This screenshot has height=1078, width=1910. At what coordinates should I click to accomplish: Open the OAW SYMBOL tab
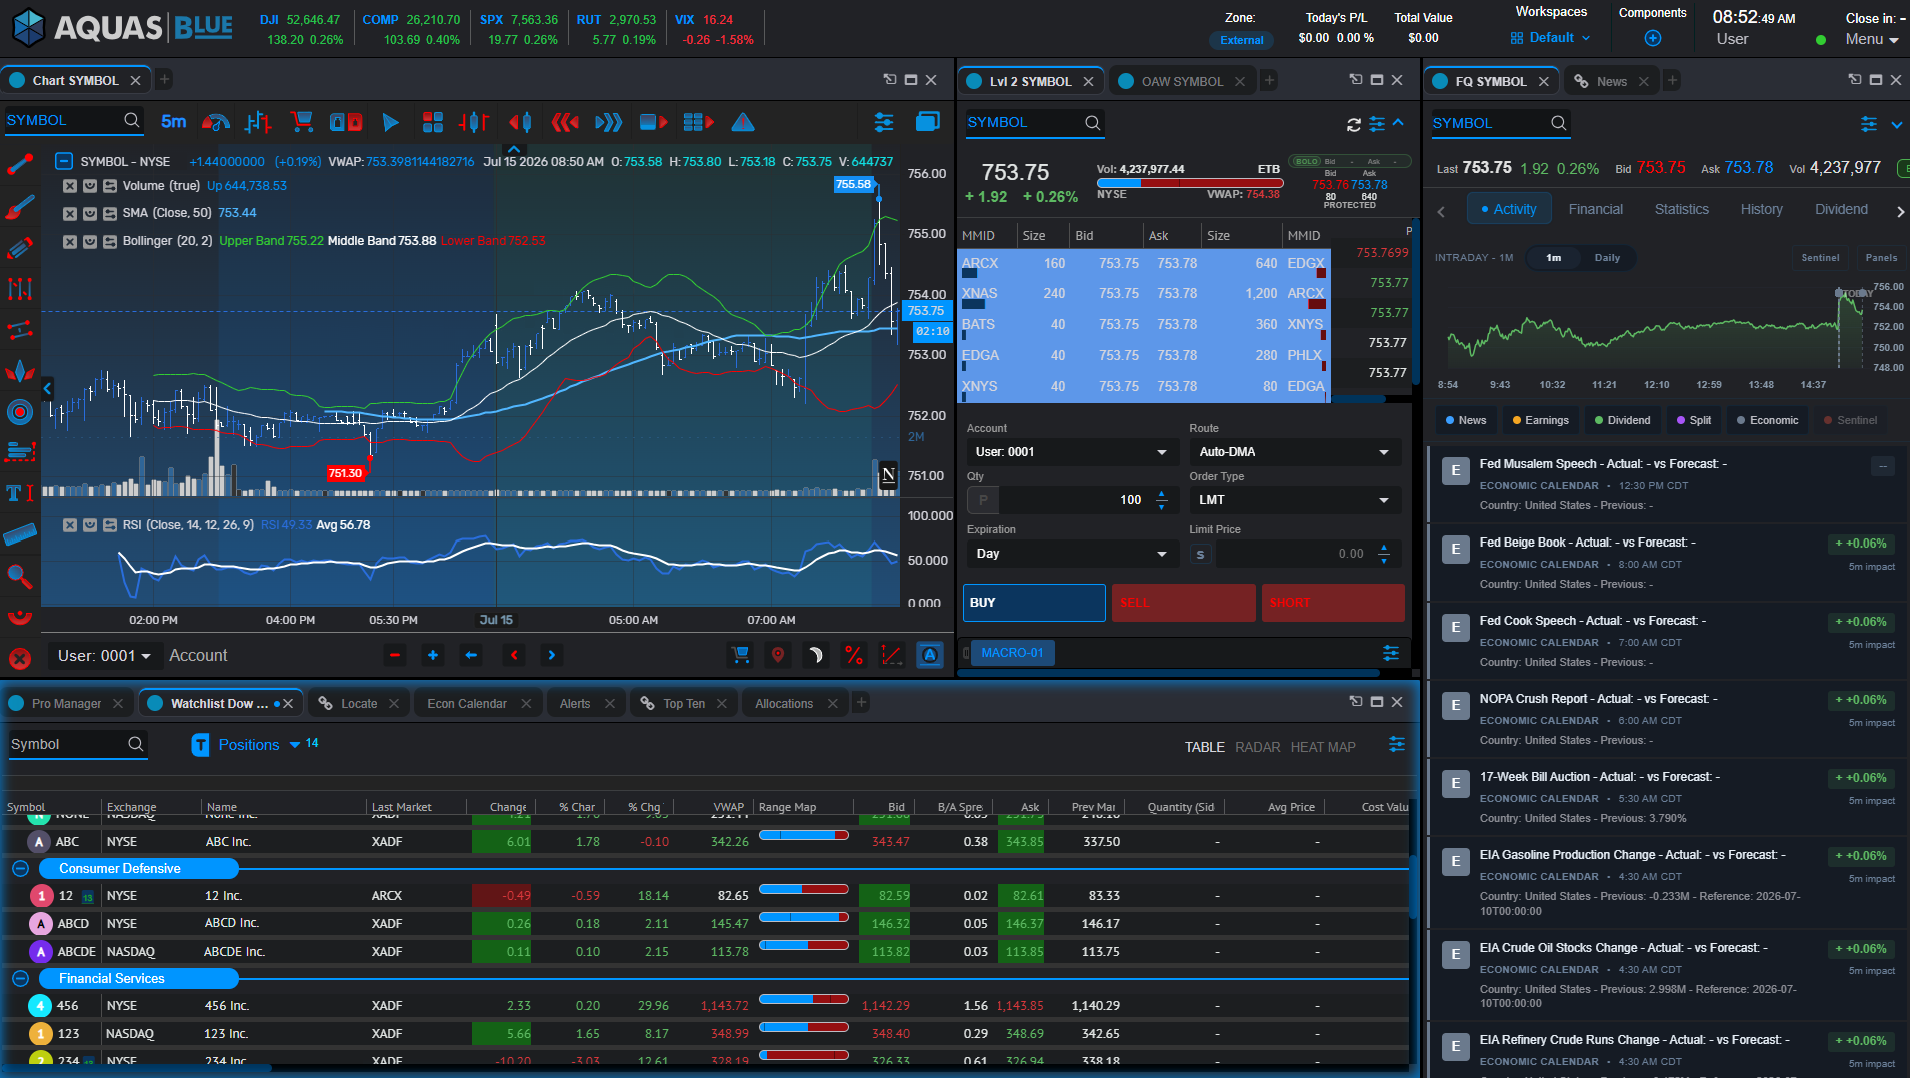pos(1182,81)
